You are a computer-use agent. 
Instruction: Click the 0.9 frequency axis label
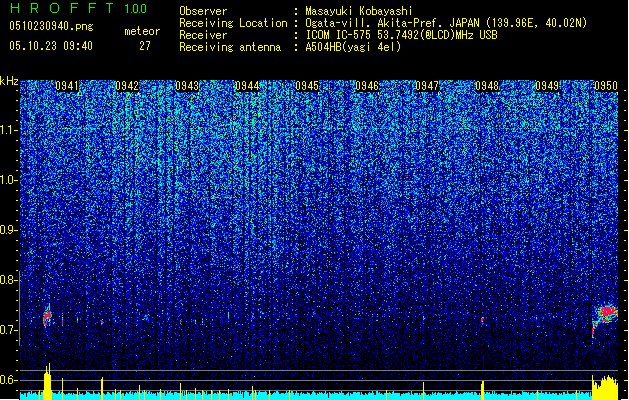(x=8, y=230)
